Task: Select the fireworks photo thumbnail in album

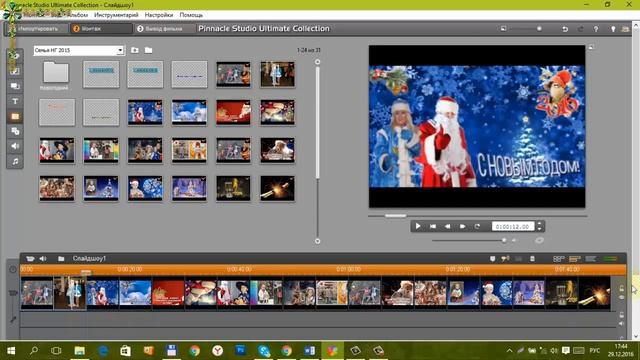Action: click(277, 188)
